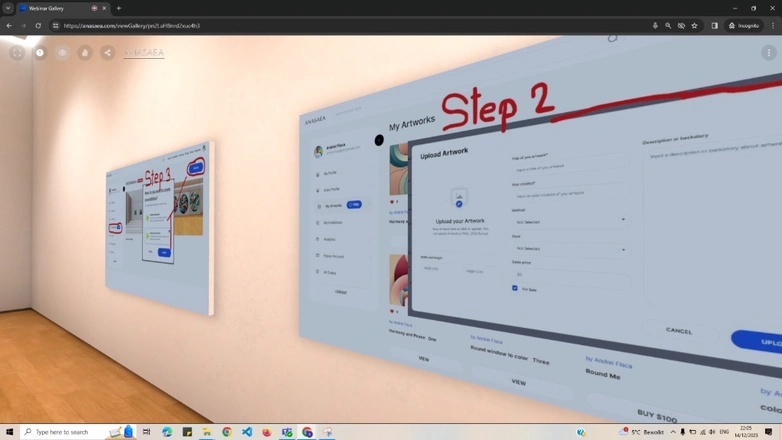Click the Windows Start button
This screenshot has width=782, height=440.
pos(10,432)
